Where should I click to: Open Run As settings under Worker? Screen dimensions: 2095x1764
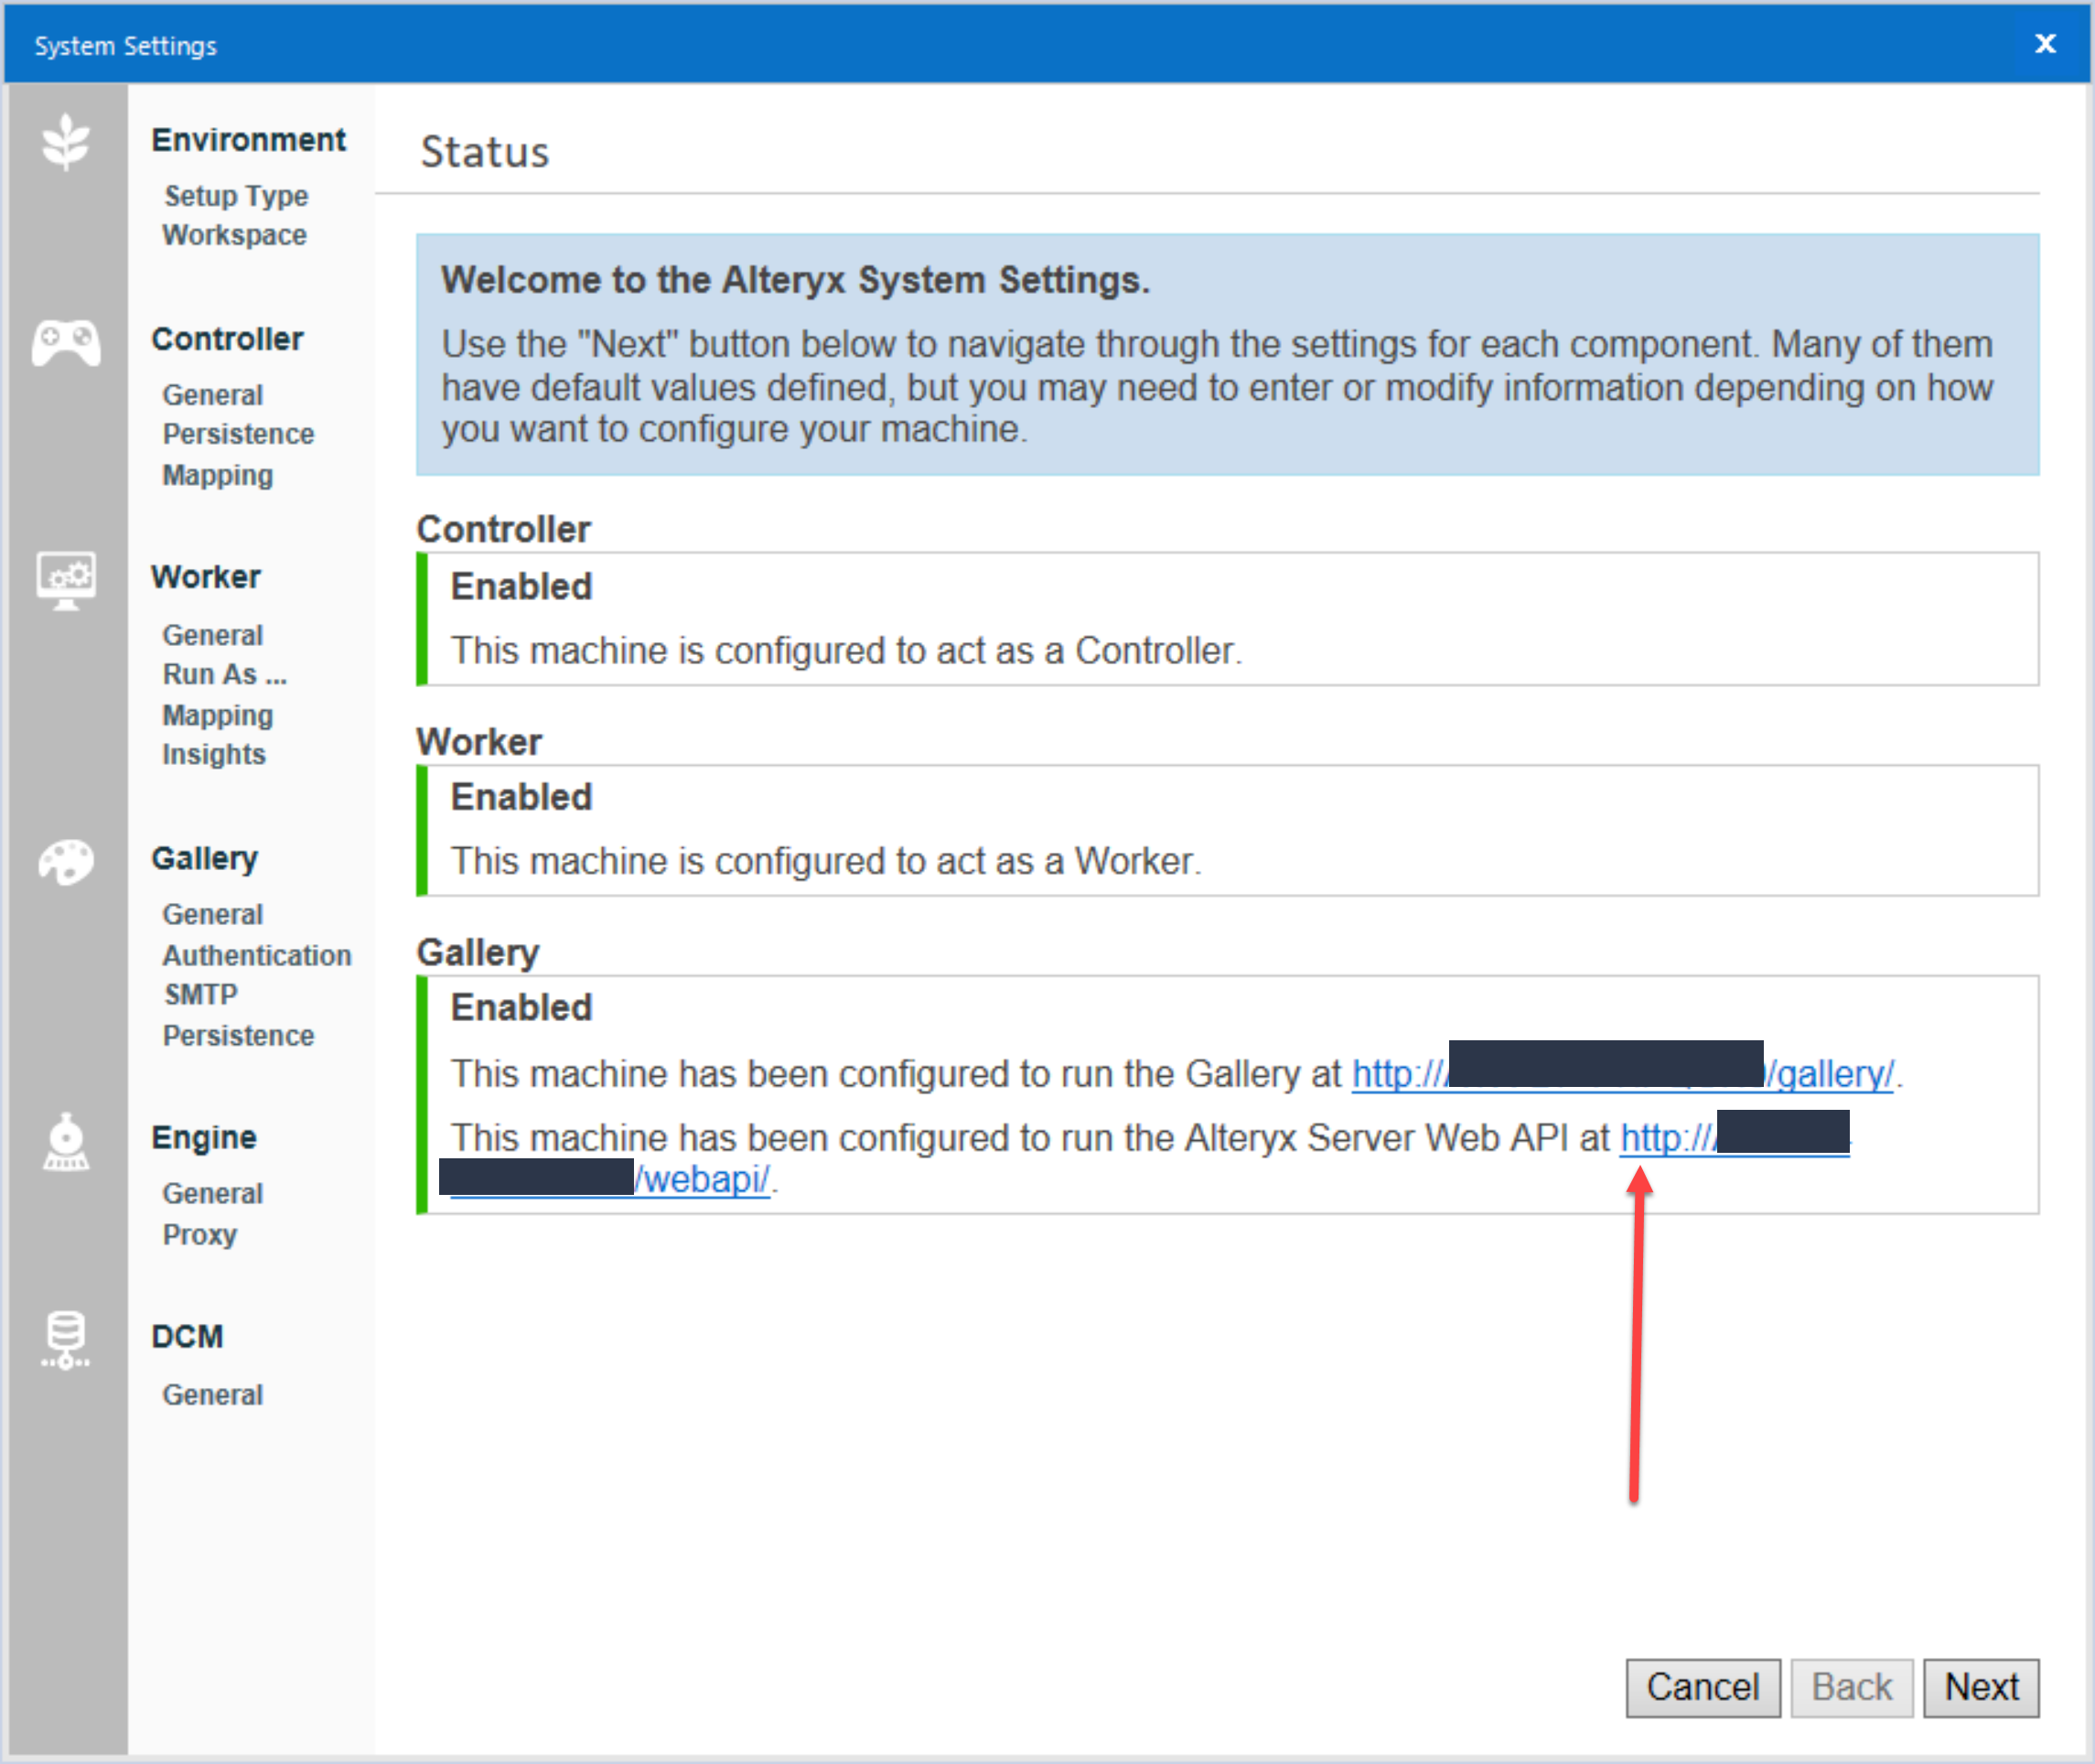(x=225, y=675)
